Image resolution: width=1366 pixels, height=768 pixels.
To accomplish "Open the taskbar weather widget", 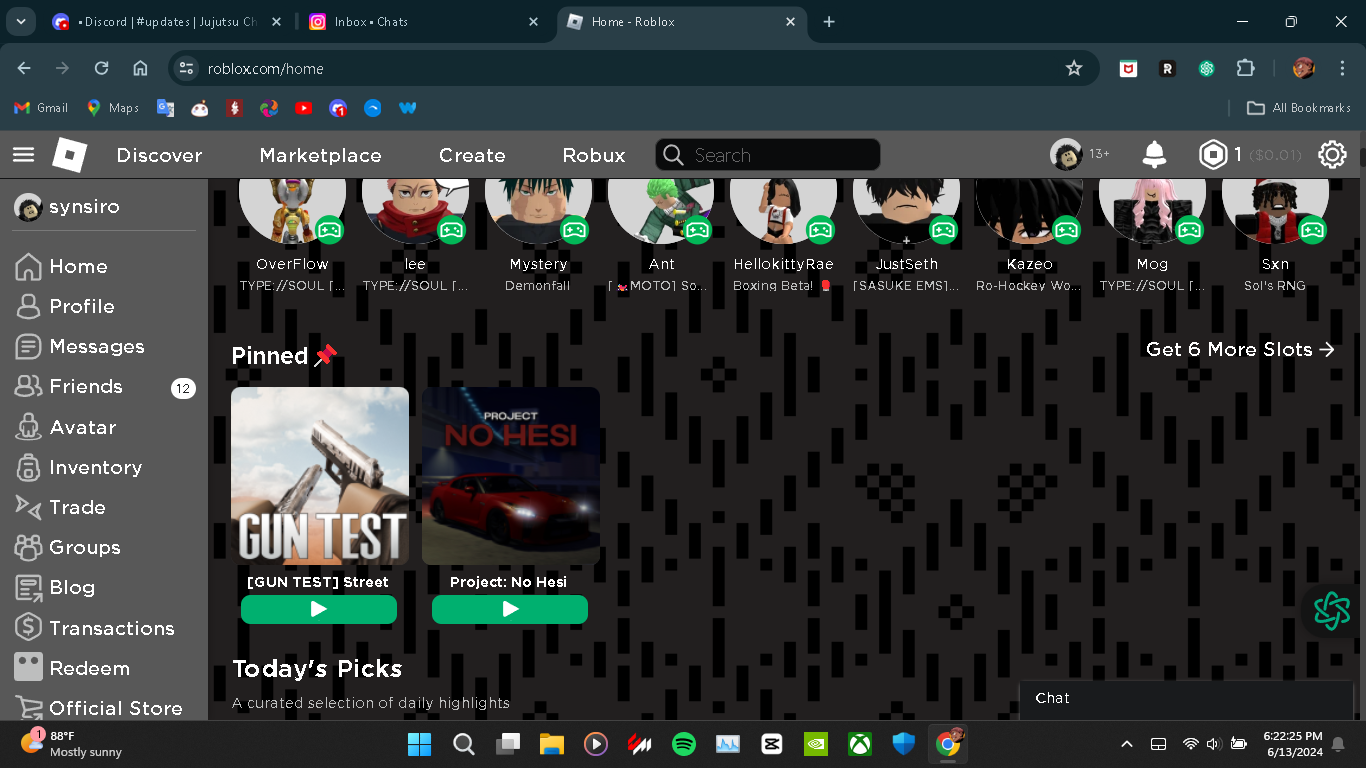I will coord(72,744).
